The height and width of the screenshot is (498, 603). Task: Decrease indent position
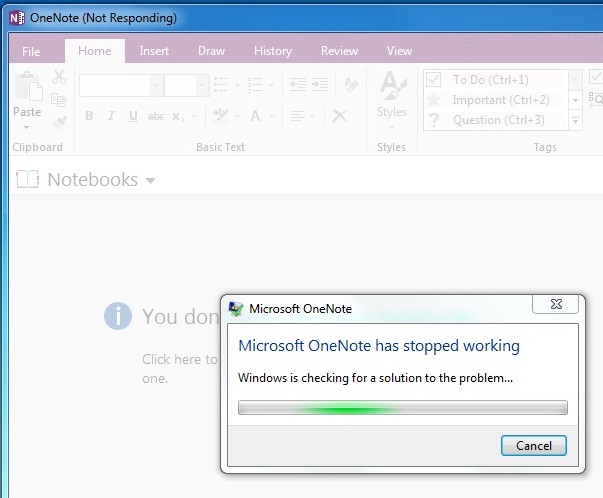[x=298, y=84]
